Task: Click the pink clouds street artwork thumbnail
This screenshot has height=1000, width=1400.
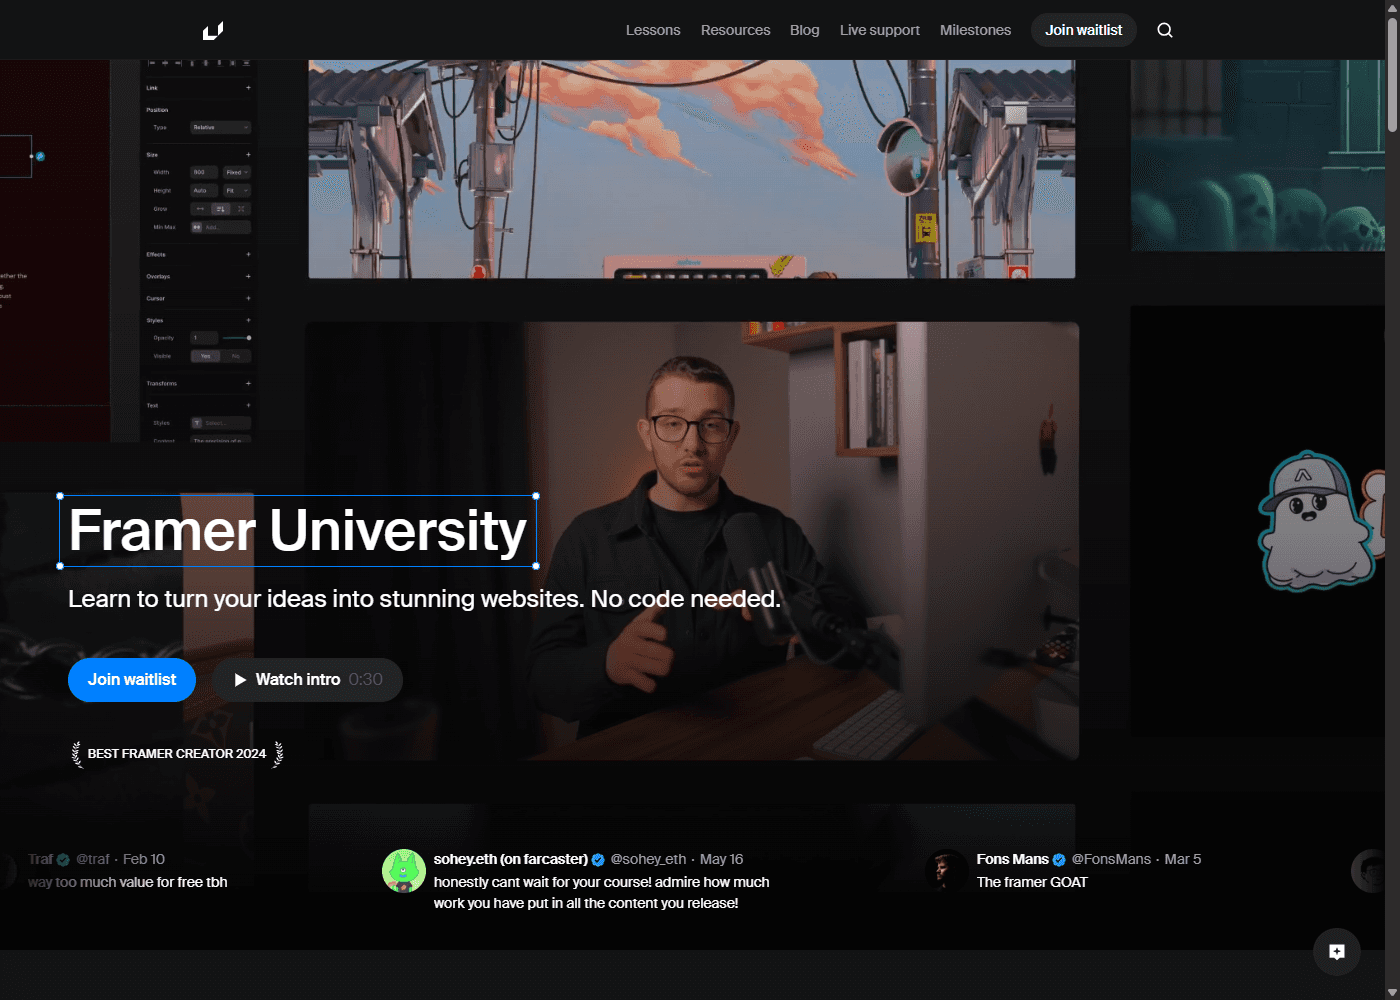Action: (x=692, y=169)
